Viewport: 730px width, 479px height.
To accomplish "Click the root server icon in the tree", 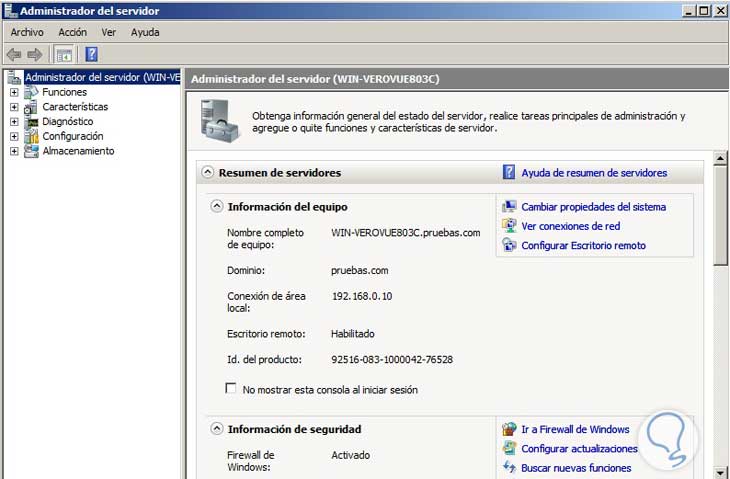I will coord(14,77).
